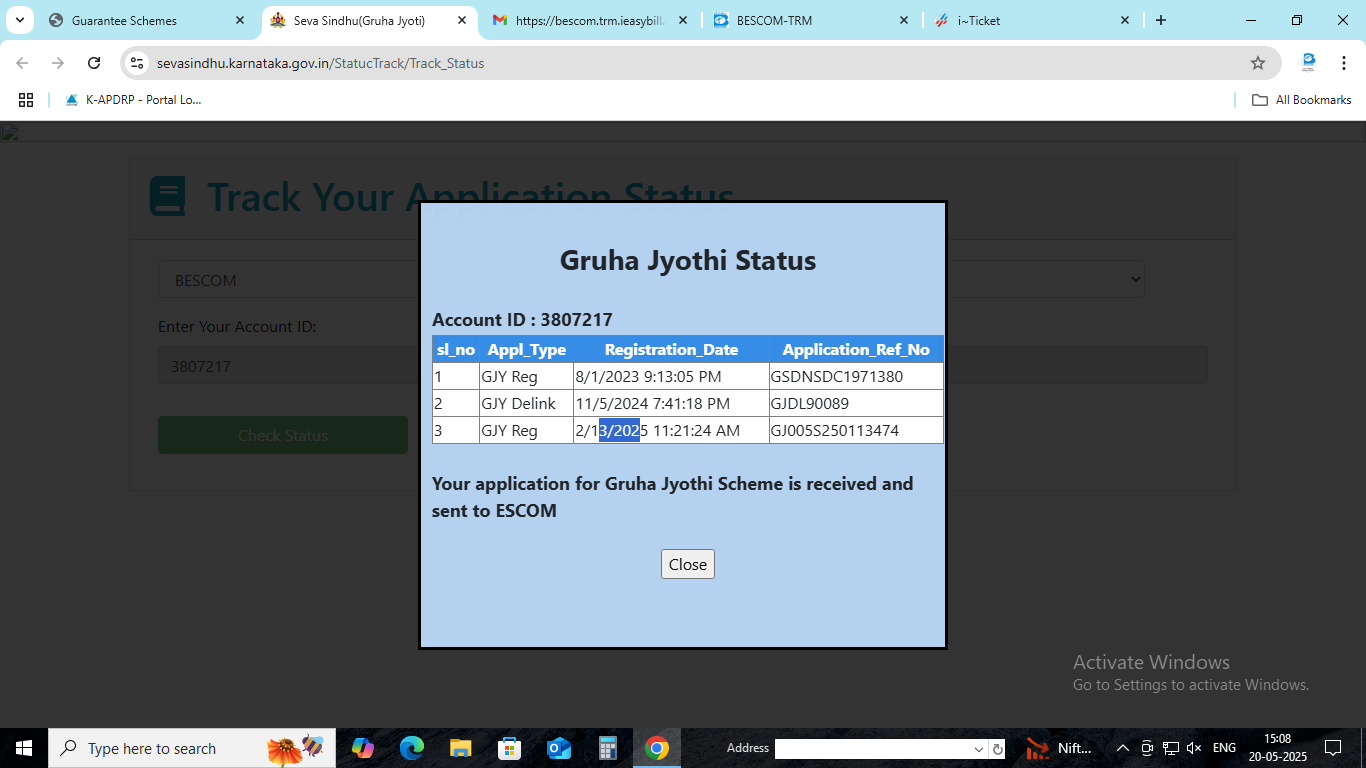Launch Copilot from the taskbar
Image resolution: width=1366 pixels, height=768 pixels.
click(362, 748)
